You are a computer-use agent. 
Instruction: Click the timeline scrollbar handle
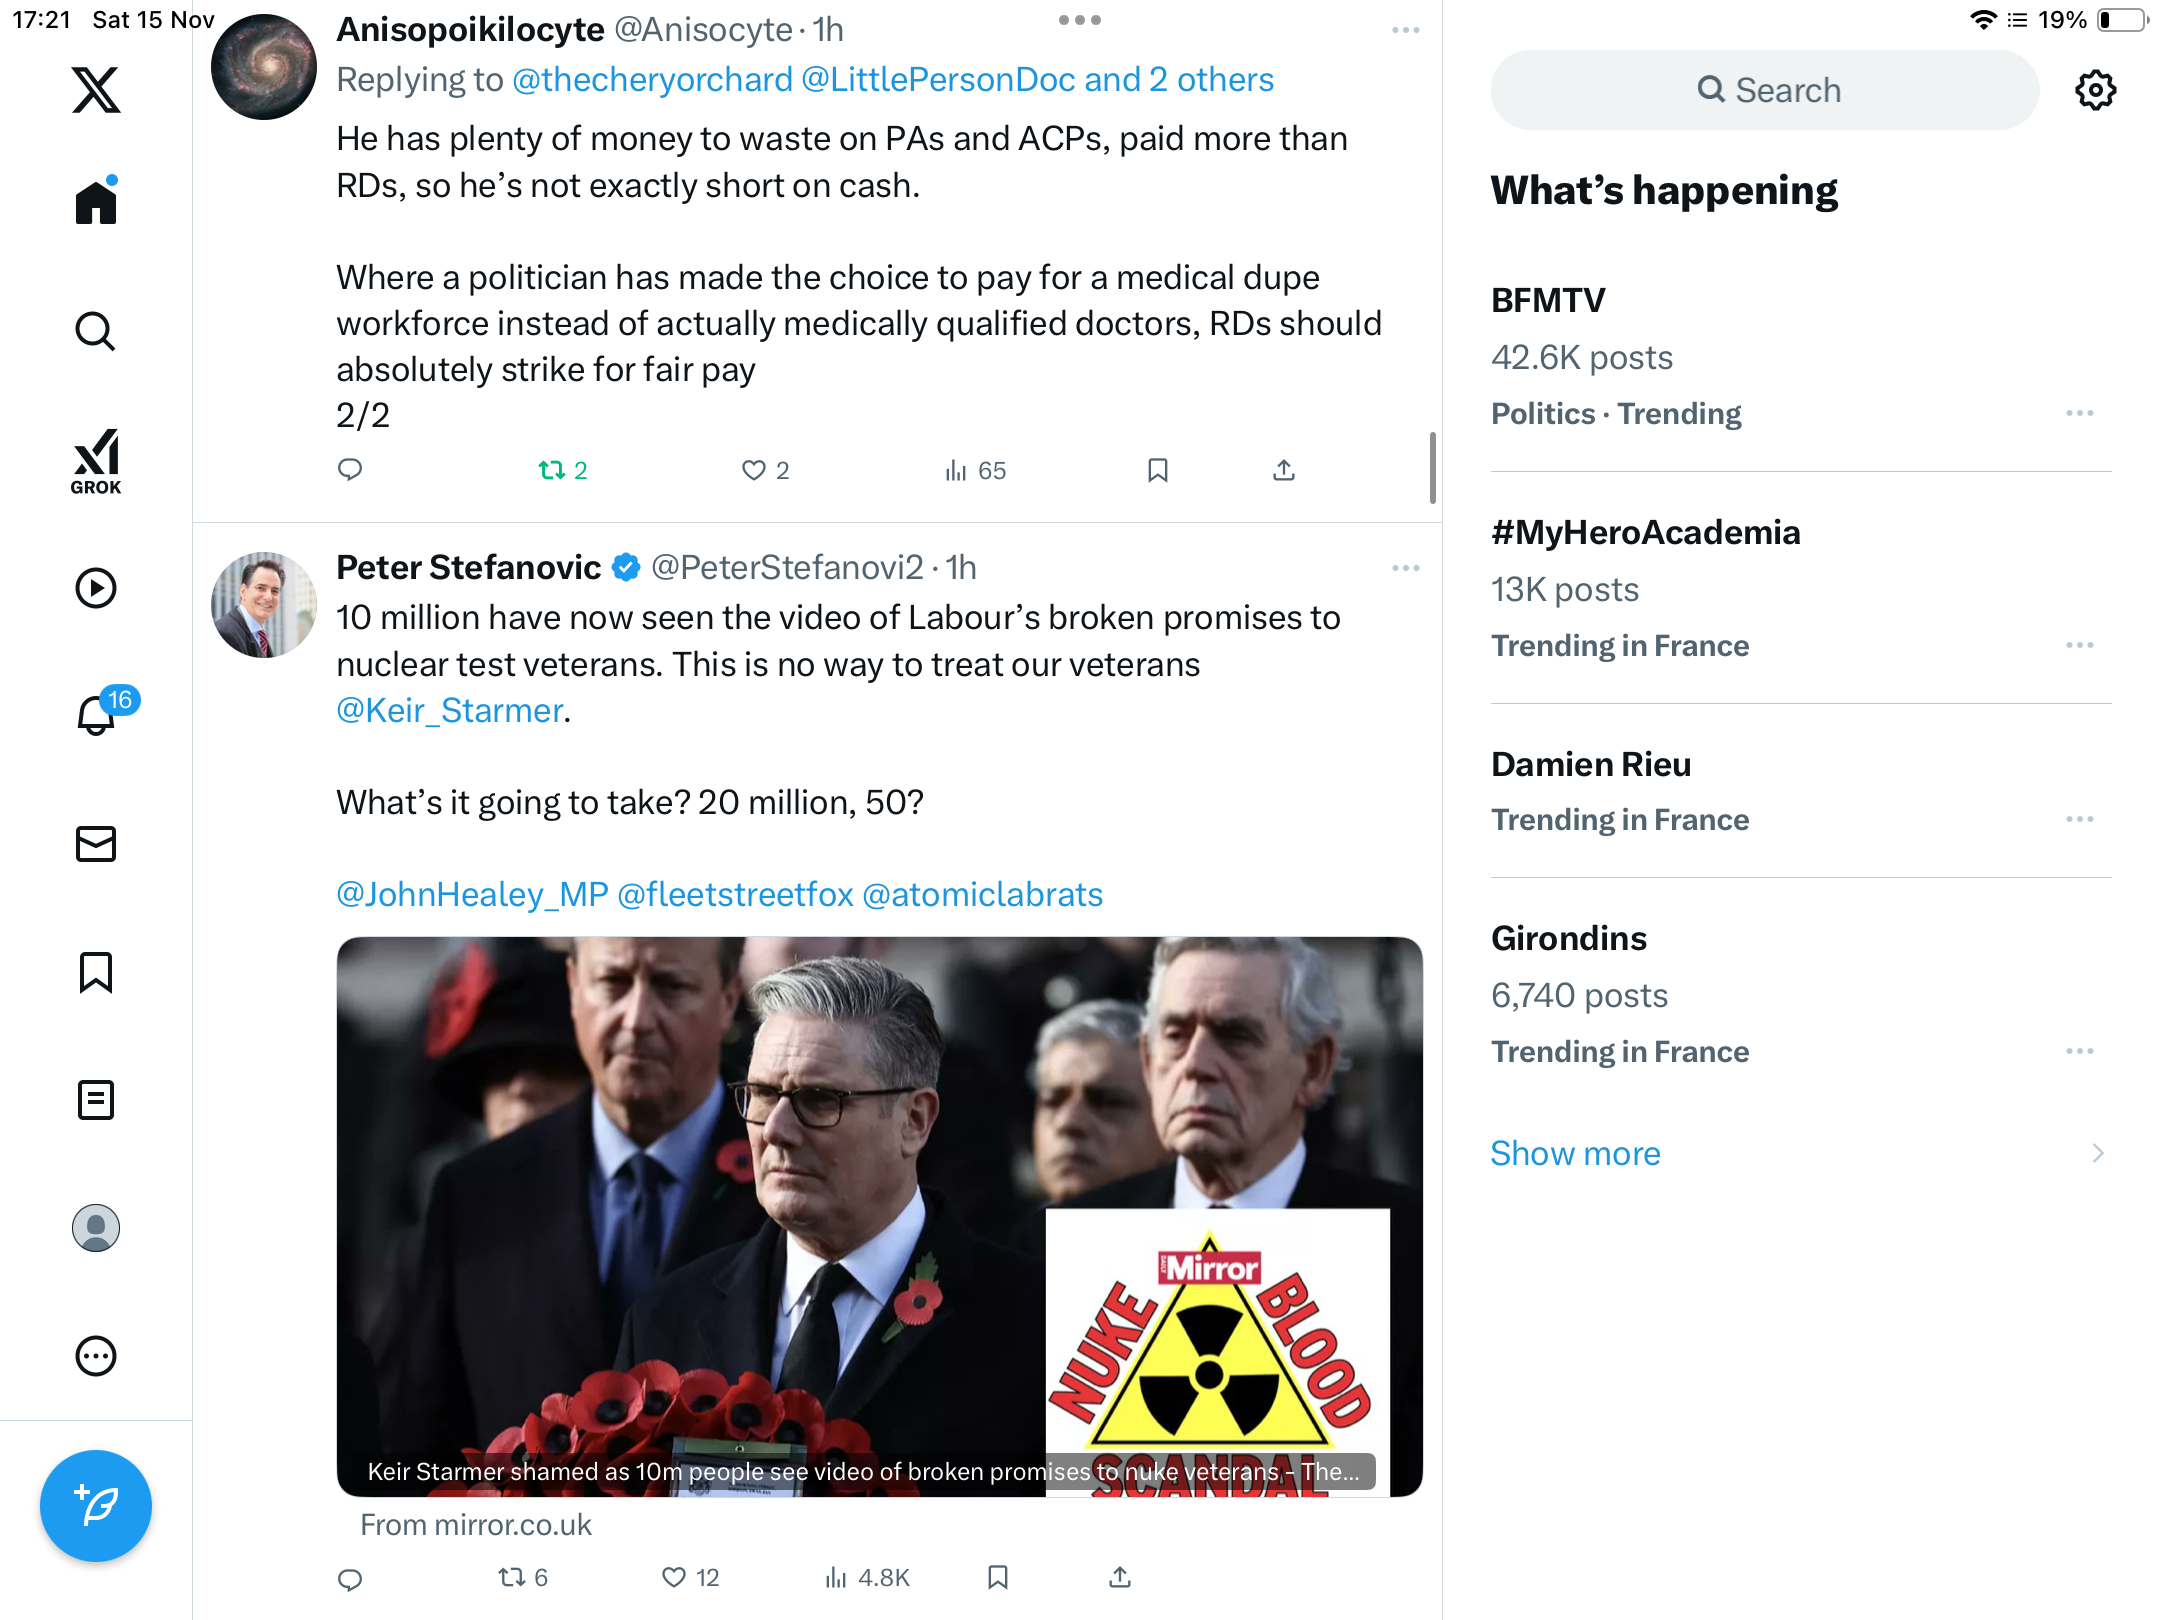click(x=1433, y=468)
